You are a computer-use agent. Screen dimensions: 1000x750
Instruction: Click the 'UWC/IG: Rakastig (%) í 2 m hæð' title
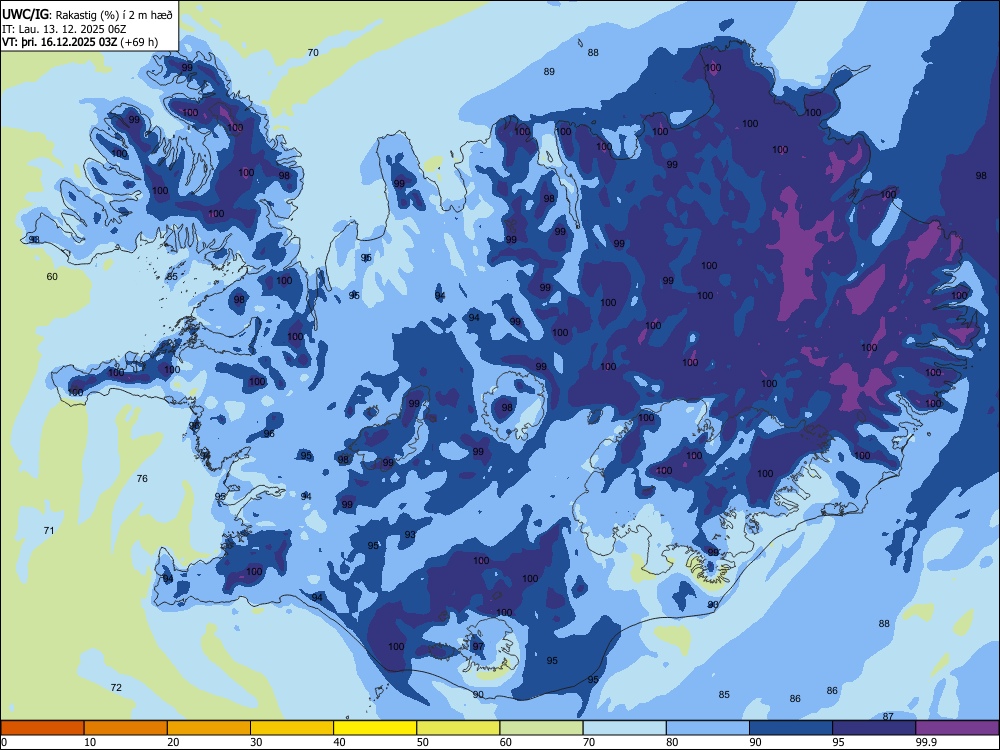click(x=87, y=15)
